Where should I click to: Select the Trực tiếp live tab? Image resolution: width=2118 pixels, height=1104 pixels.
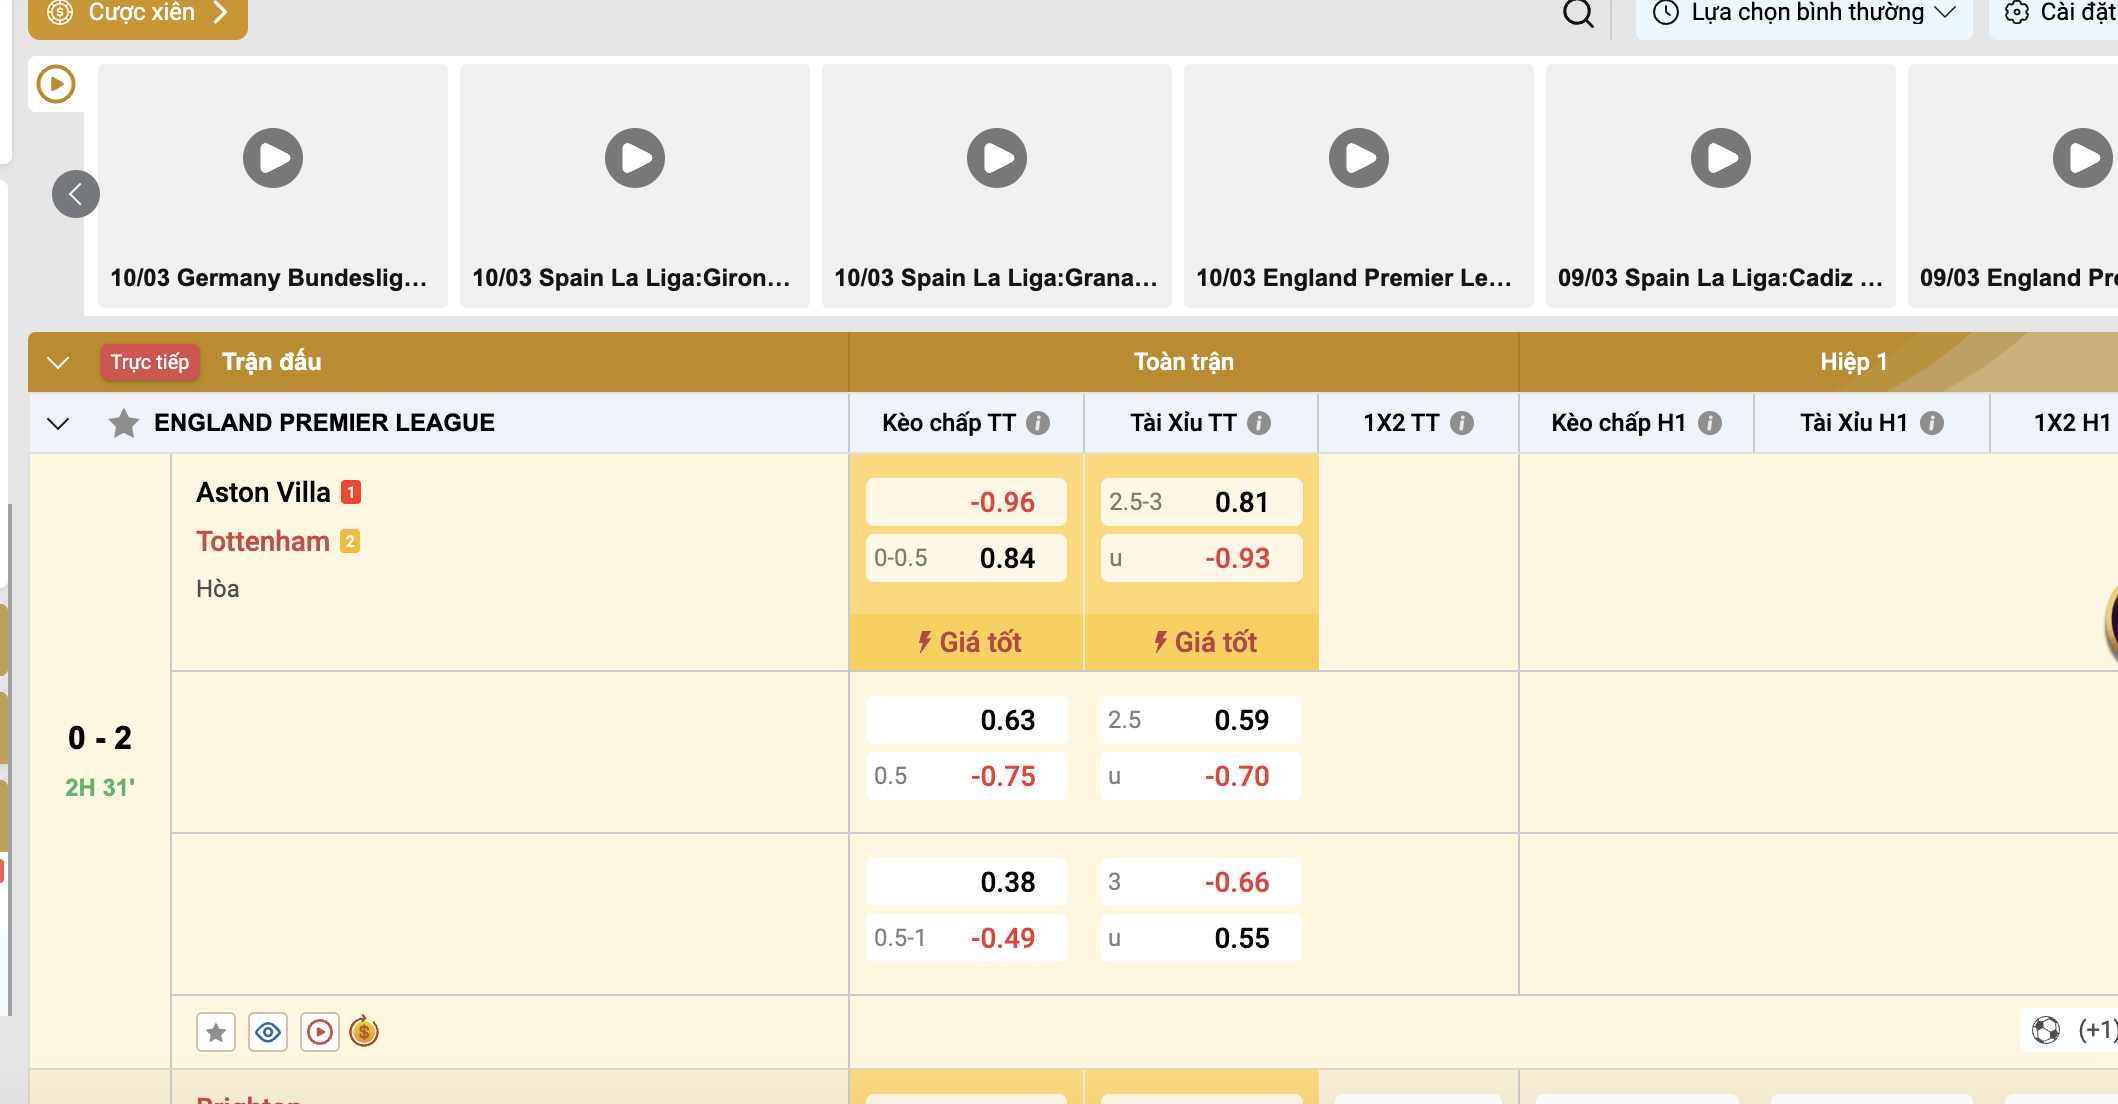150,362
